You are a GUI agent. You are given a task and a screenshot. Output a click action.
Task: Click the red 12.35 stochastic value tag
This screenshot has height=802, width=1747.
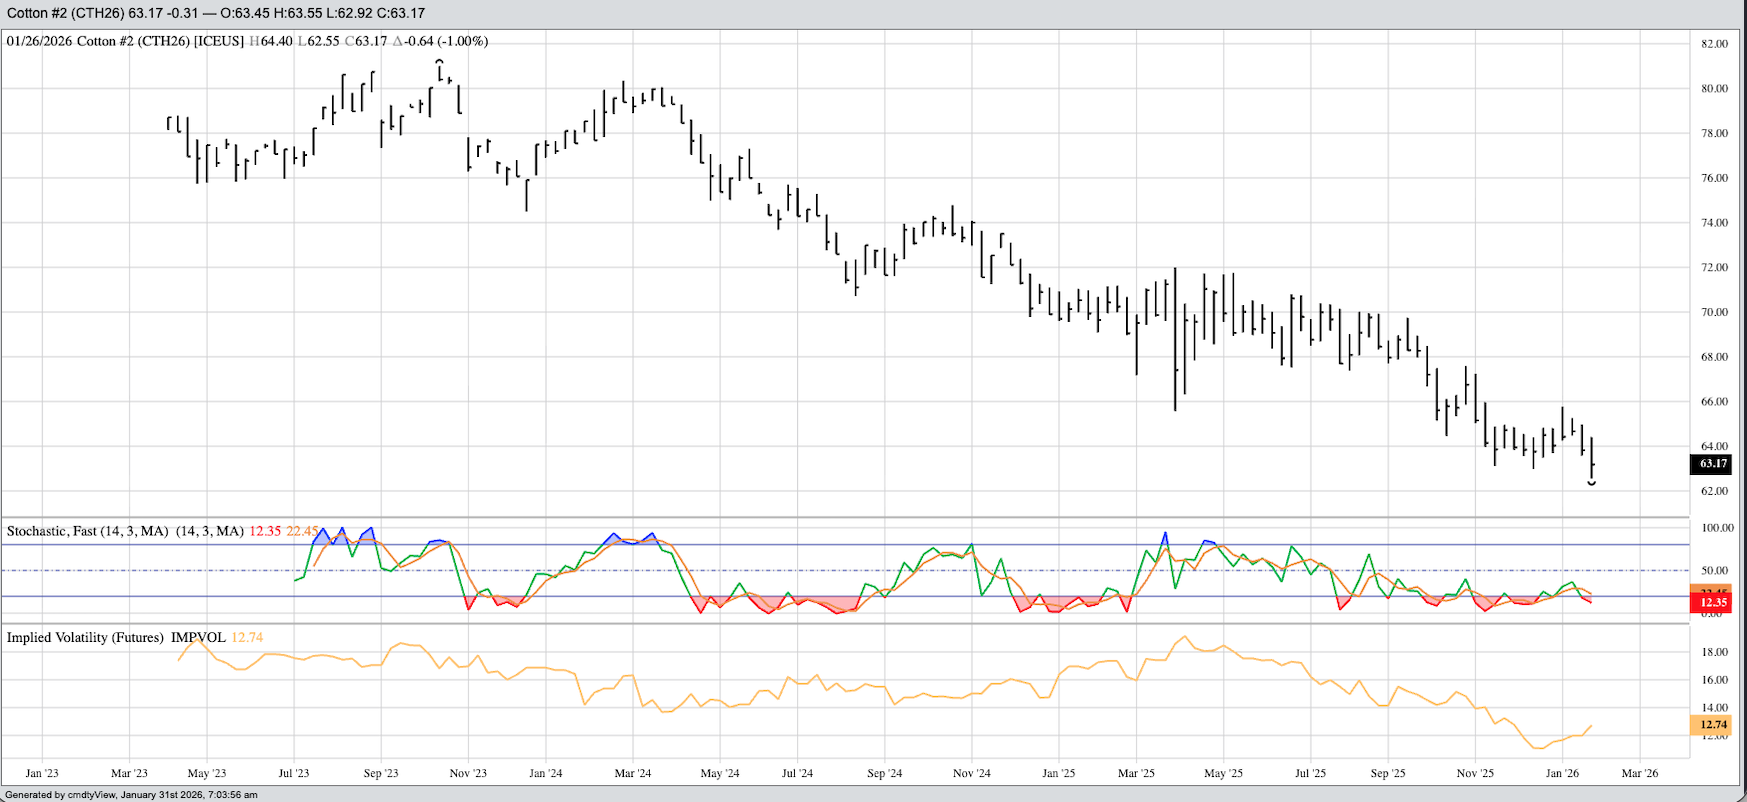1711,602
